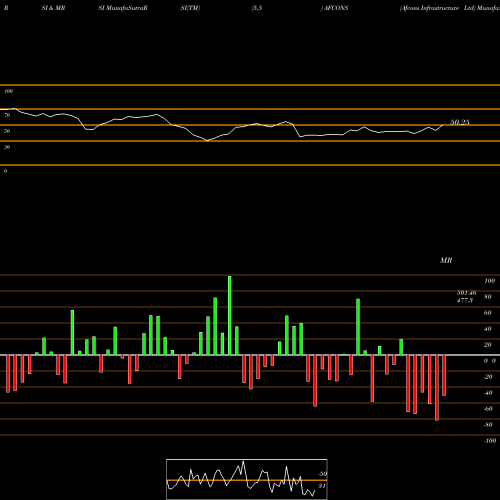Image resolution: width=500 pixels, height=500 pixels.
Task: Click the value 59 in mini chart
Action: pos(322,474)
